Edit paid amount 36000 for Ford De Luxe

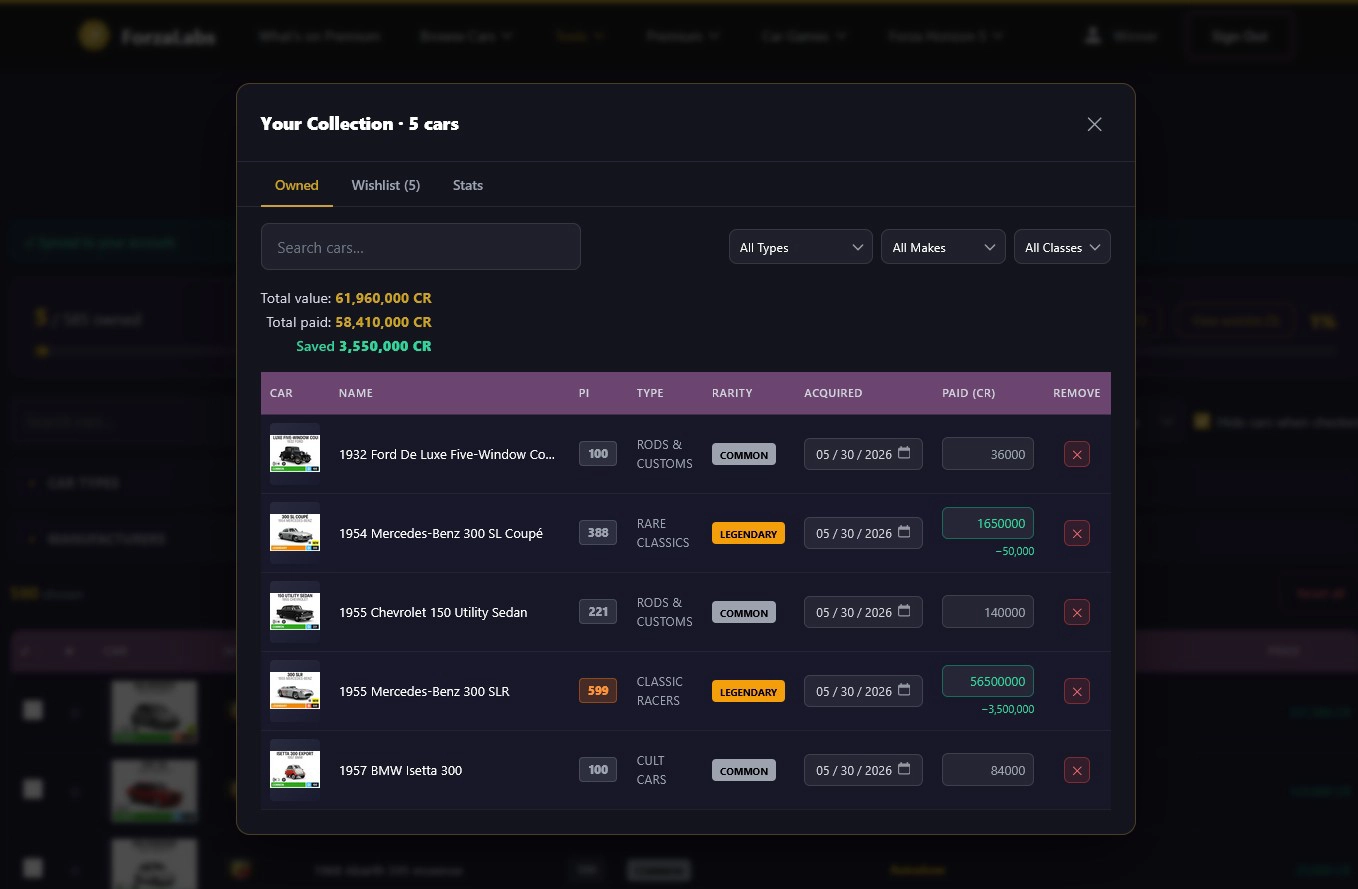coord(988,454)
